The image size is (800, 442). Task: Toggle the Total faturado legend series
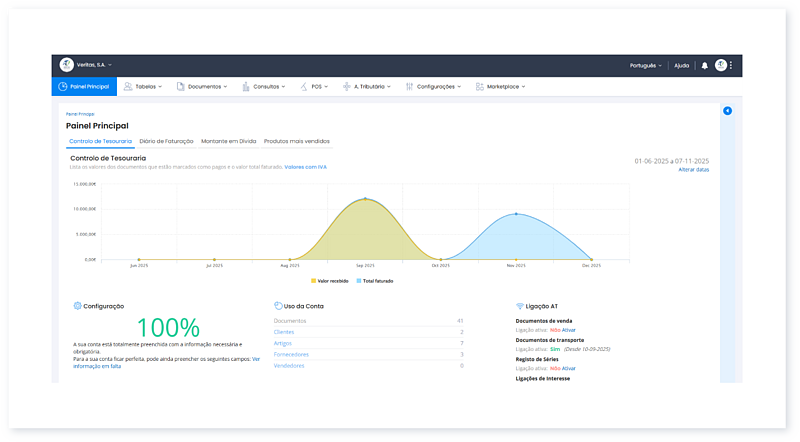point(375,281)
